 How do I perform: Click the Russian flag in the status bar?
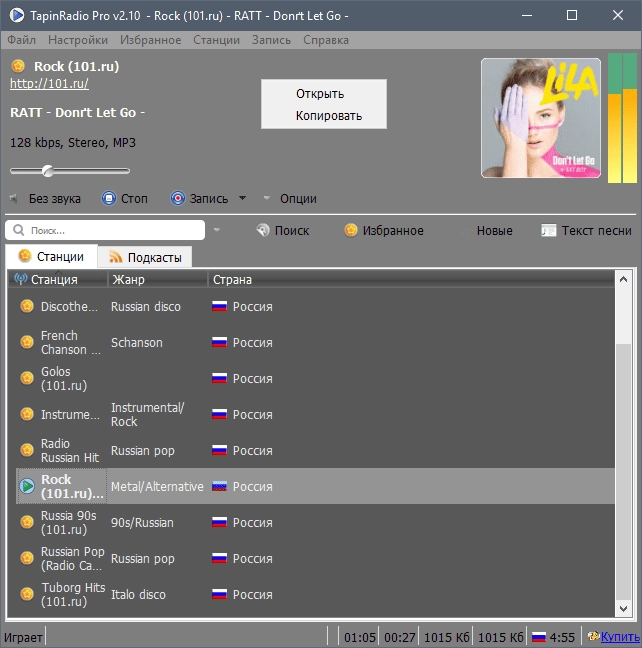tap(539, 637)
